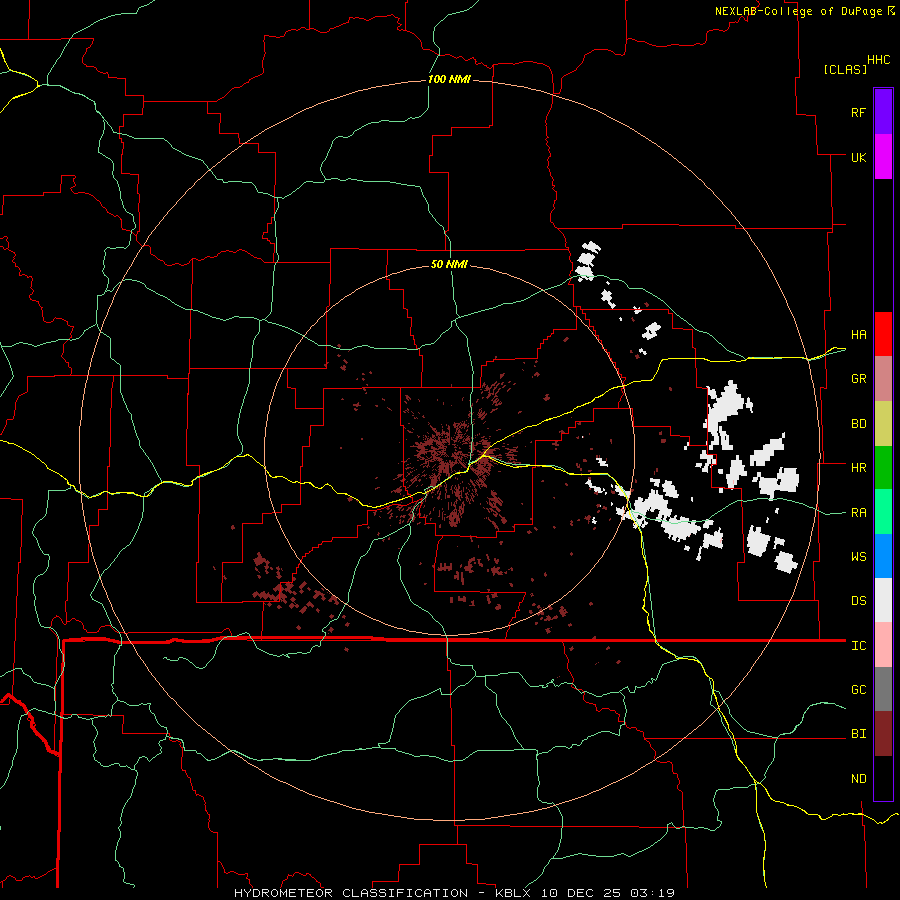The width and height of the screenshot is (900, 900).
Task: Click the 50 NMI range ring label
Action: coord(449,264)
